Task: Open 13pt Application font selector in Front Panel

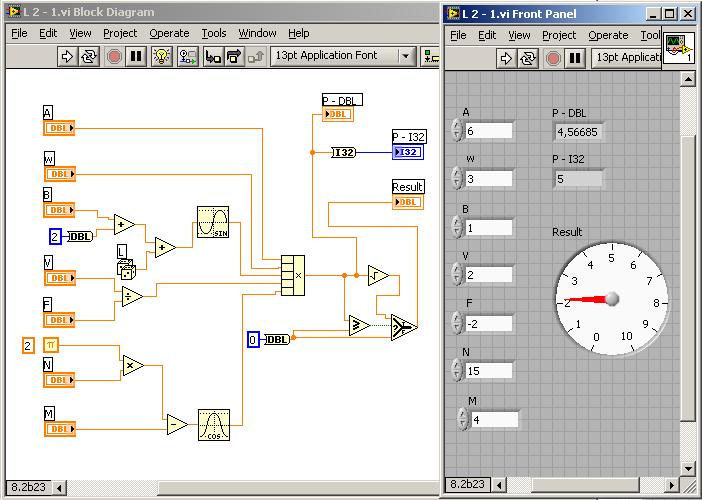Action: pos(627,58)
